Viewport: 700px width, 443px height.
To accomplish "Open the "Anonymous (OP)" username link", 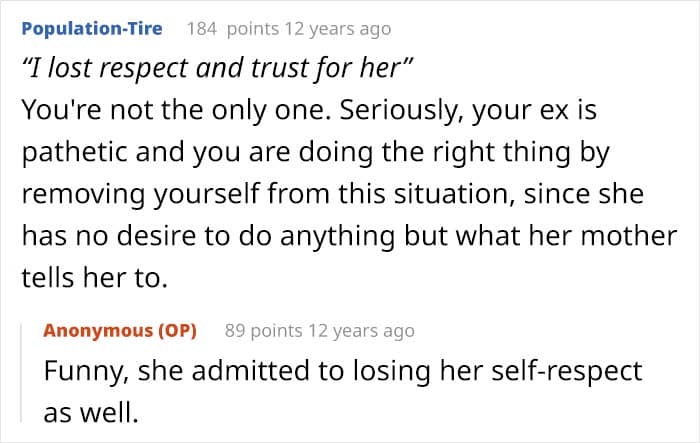I will [120, 330].
